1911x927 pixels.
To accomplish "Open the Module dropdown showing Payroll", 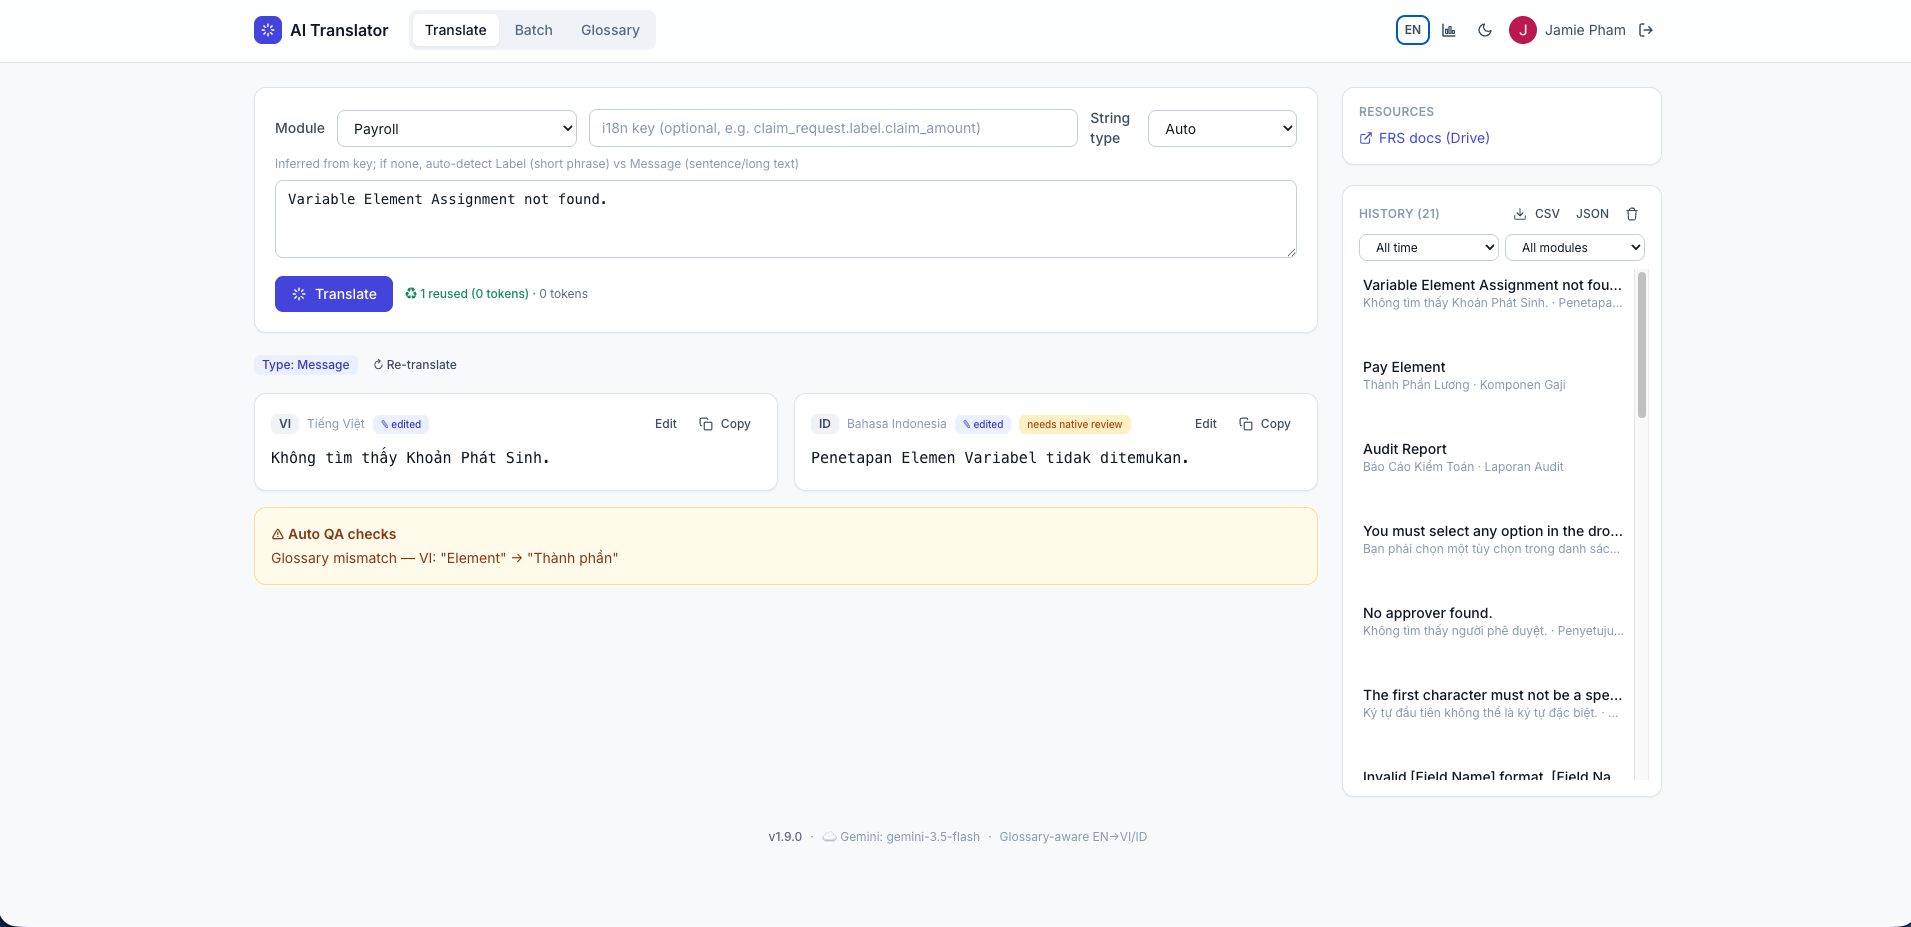I will [457, 128].
